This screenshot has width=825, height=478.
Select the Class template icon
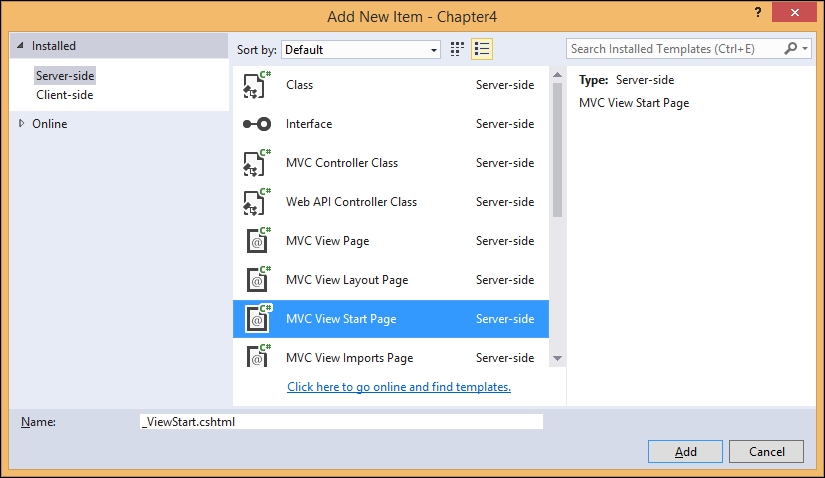tap(257, 85)
